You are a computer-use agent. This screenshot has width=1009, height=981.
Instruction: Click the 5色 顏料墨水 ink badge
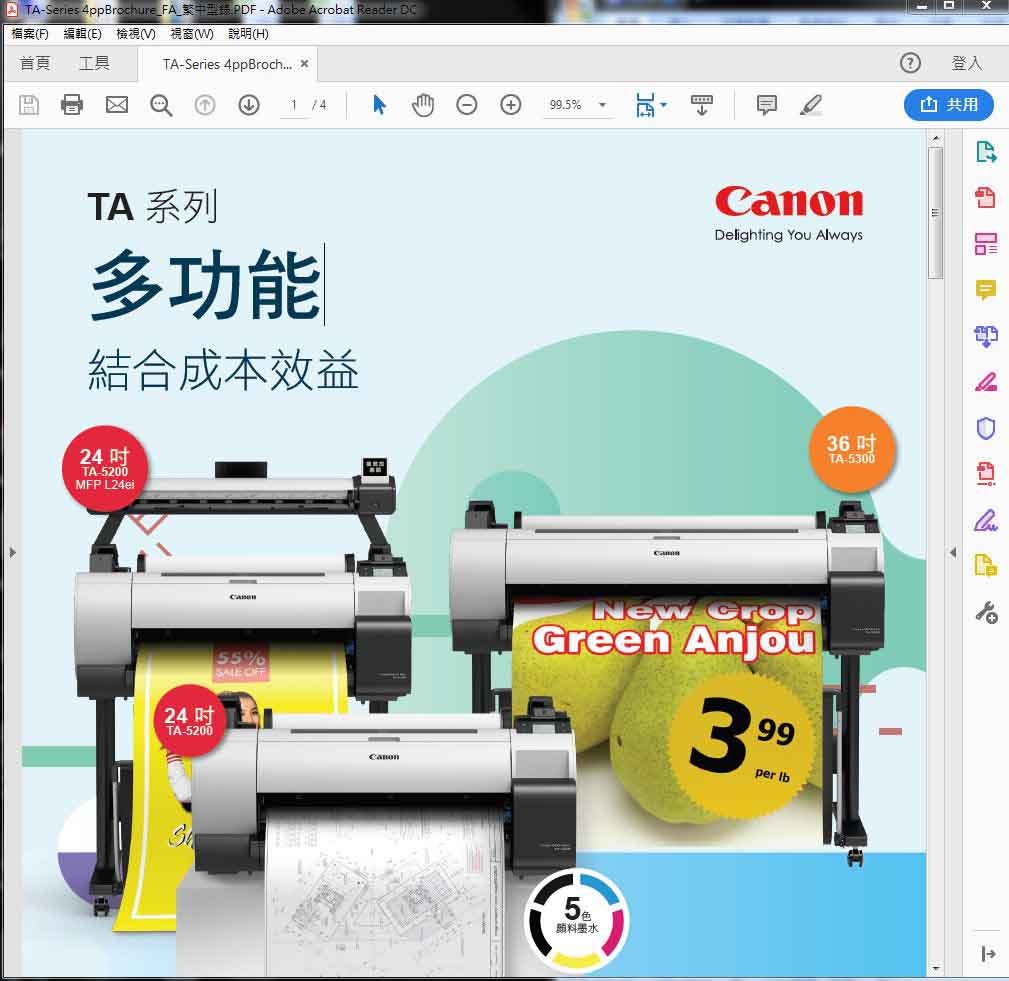point(577,918)
